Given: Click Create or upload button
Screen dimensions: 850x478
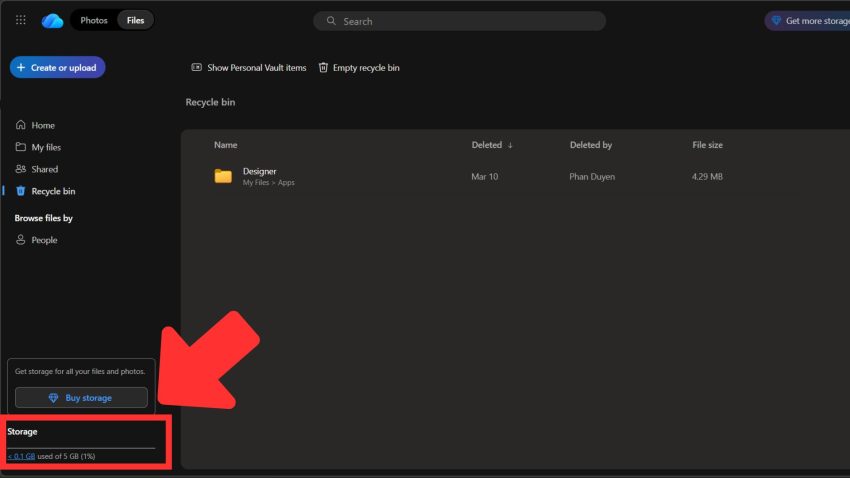Looking at the screenshot, I should 57,67.
